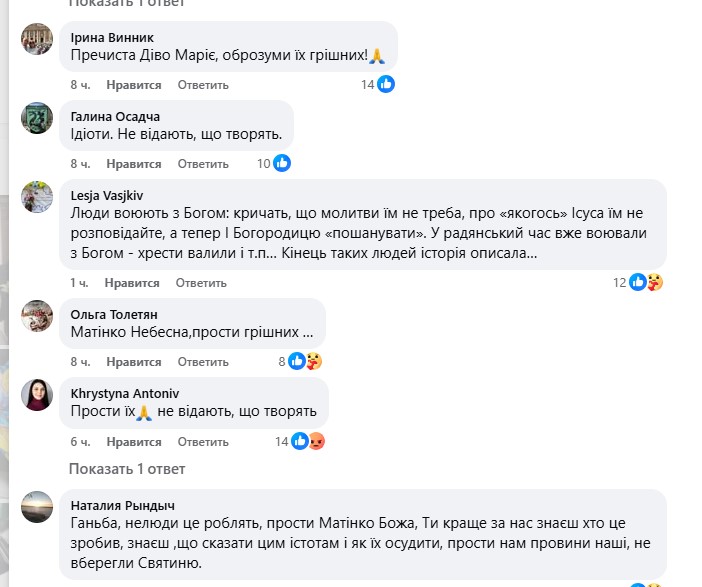702x587 pixels.
Task: Toggle 'Нравится' on Lesja Vasjkiv's comment
Action: (x=133, y=282)
